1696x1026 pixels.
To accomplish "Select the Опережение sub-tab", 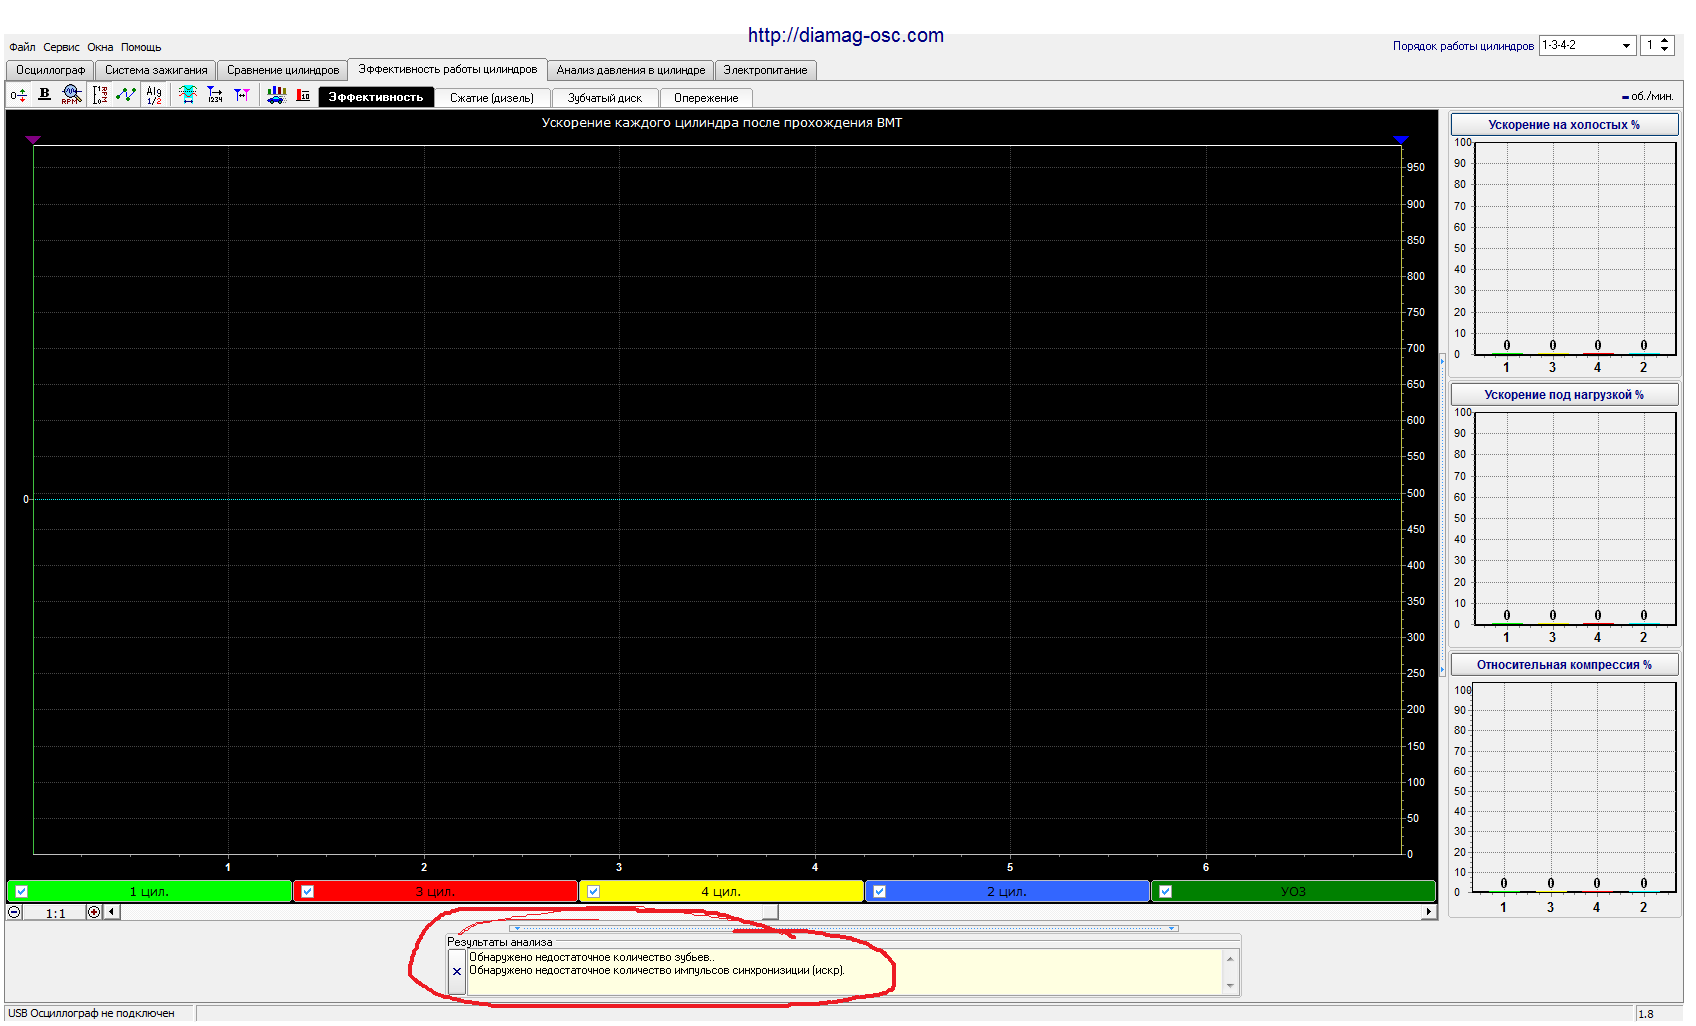I will coord(706,98).
